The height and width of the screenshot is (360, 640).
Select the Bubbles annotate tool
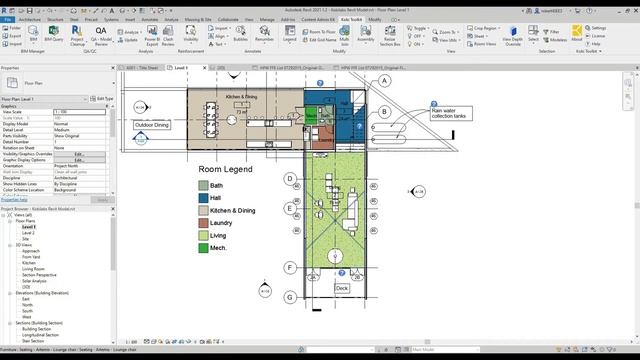(x=240, y=33)
